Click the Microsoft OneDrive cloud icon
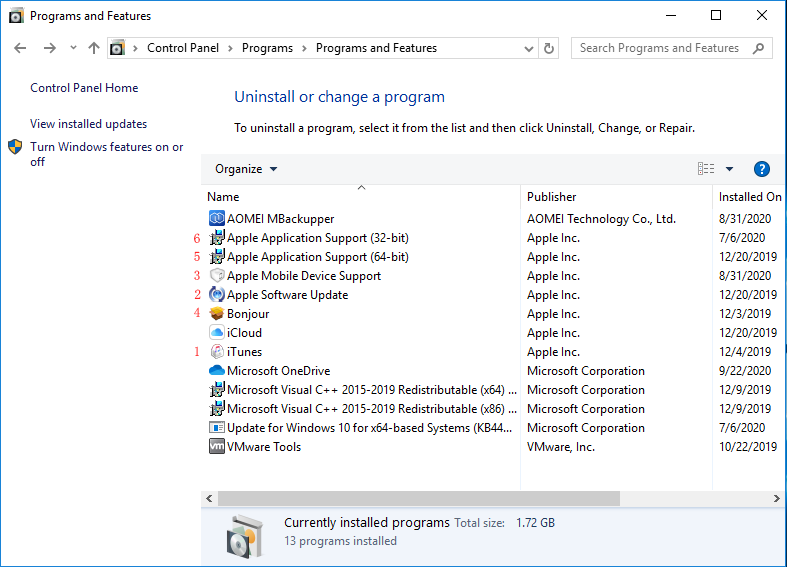 click(x=217, y=371)
